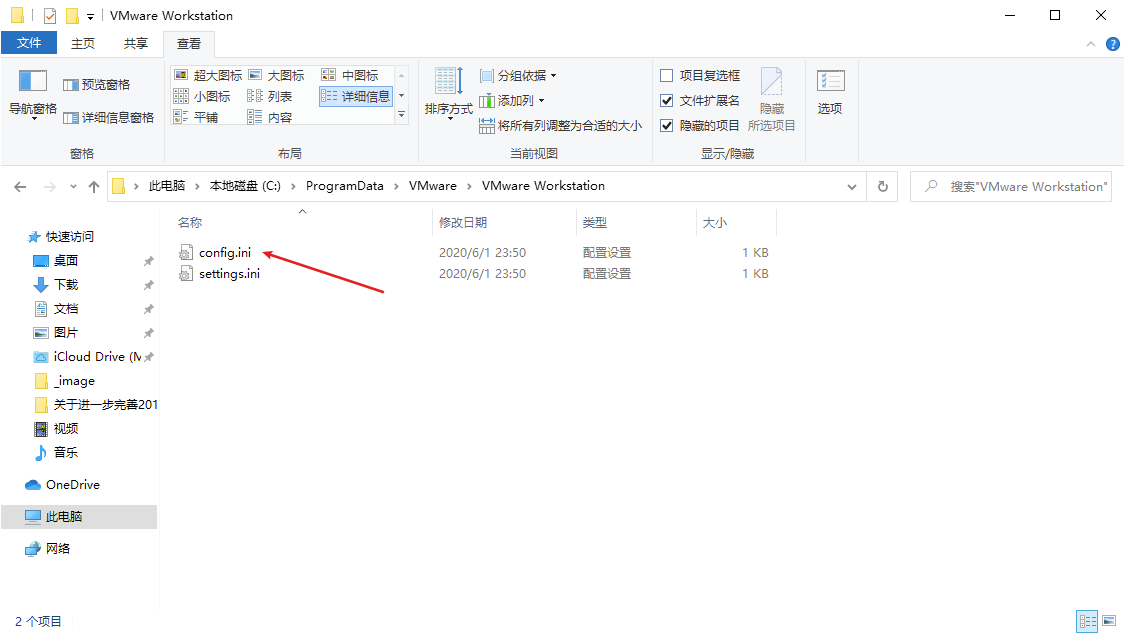This screenshot has height=634, width=1125.
Task: Select Tiles (平铺) layout
Action: tap(196, 117)
